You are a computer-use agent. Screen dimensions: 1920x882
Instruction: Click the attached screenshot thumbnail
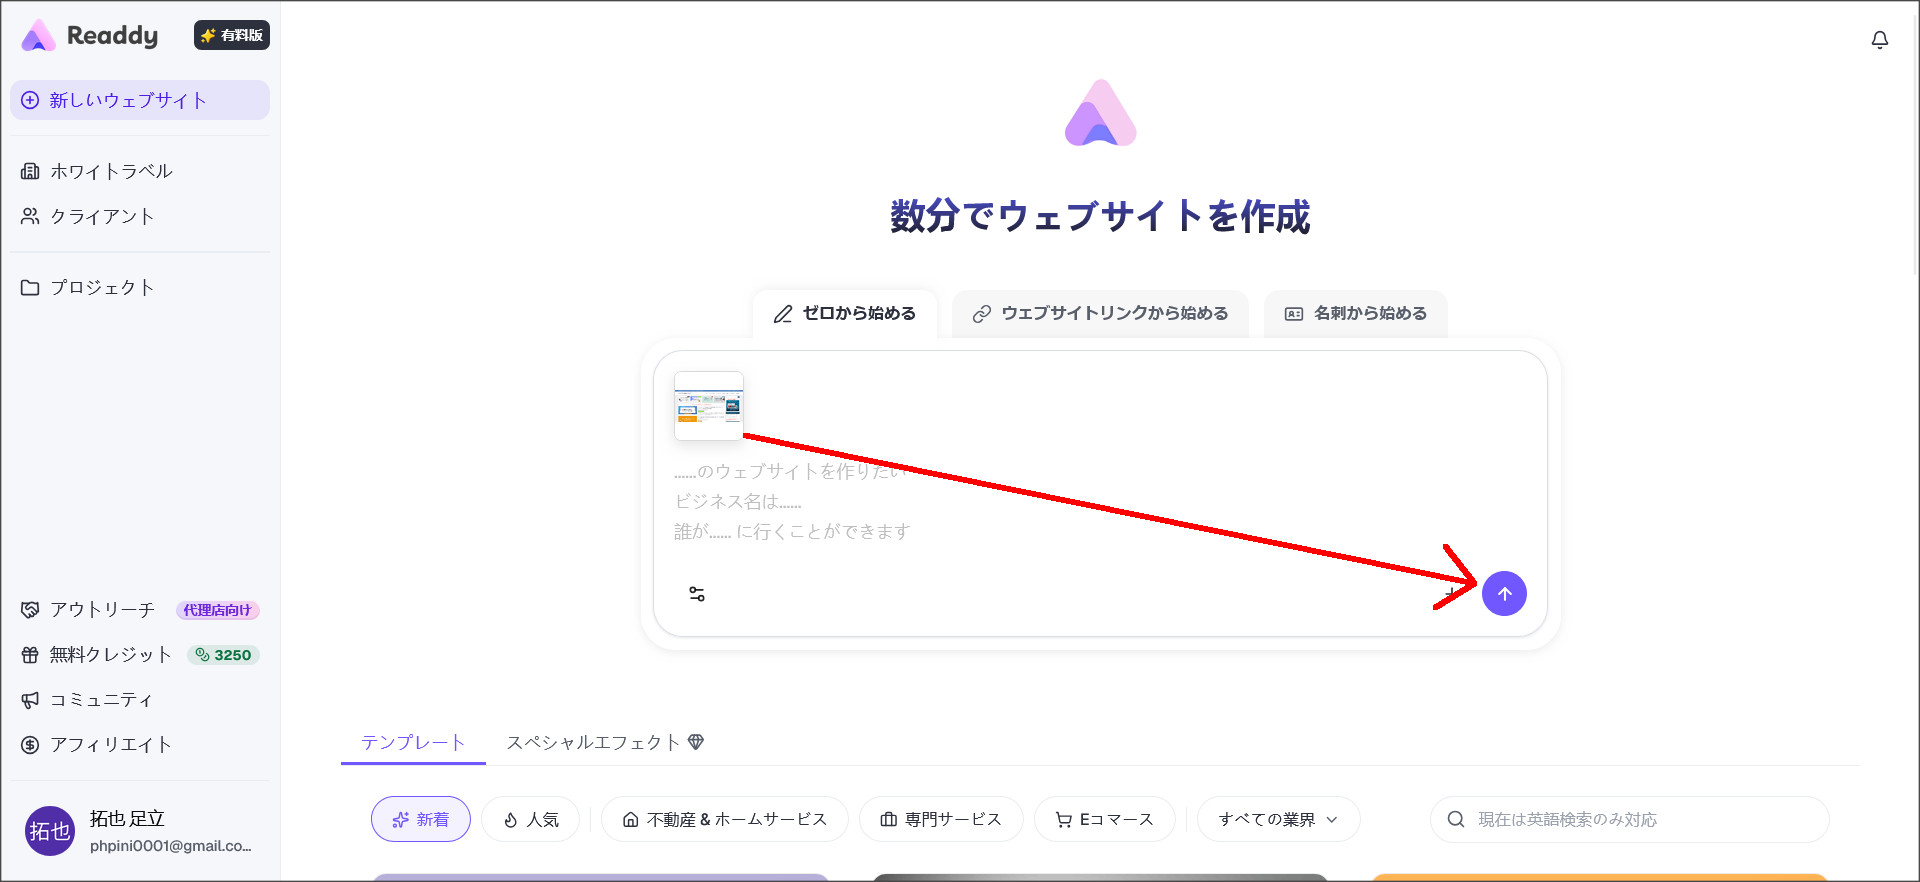[x=709, y=406]
